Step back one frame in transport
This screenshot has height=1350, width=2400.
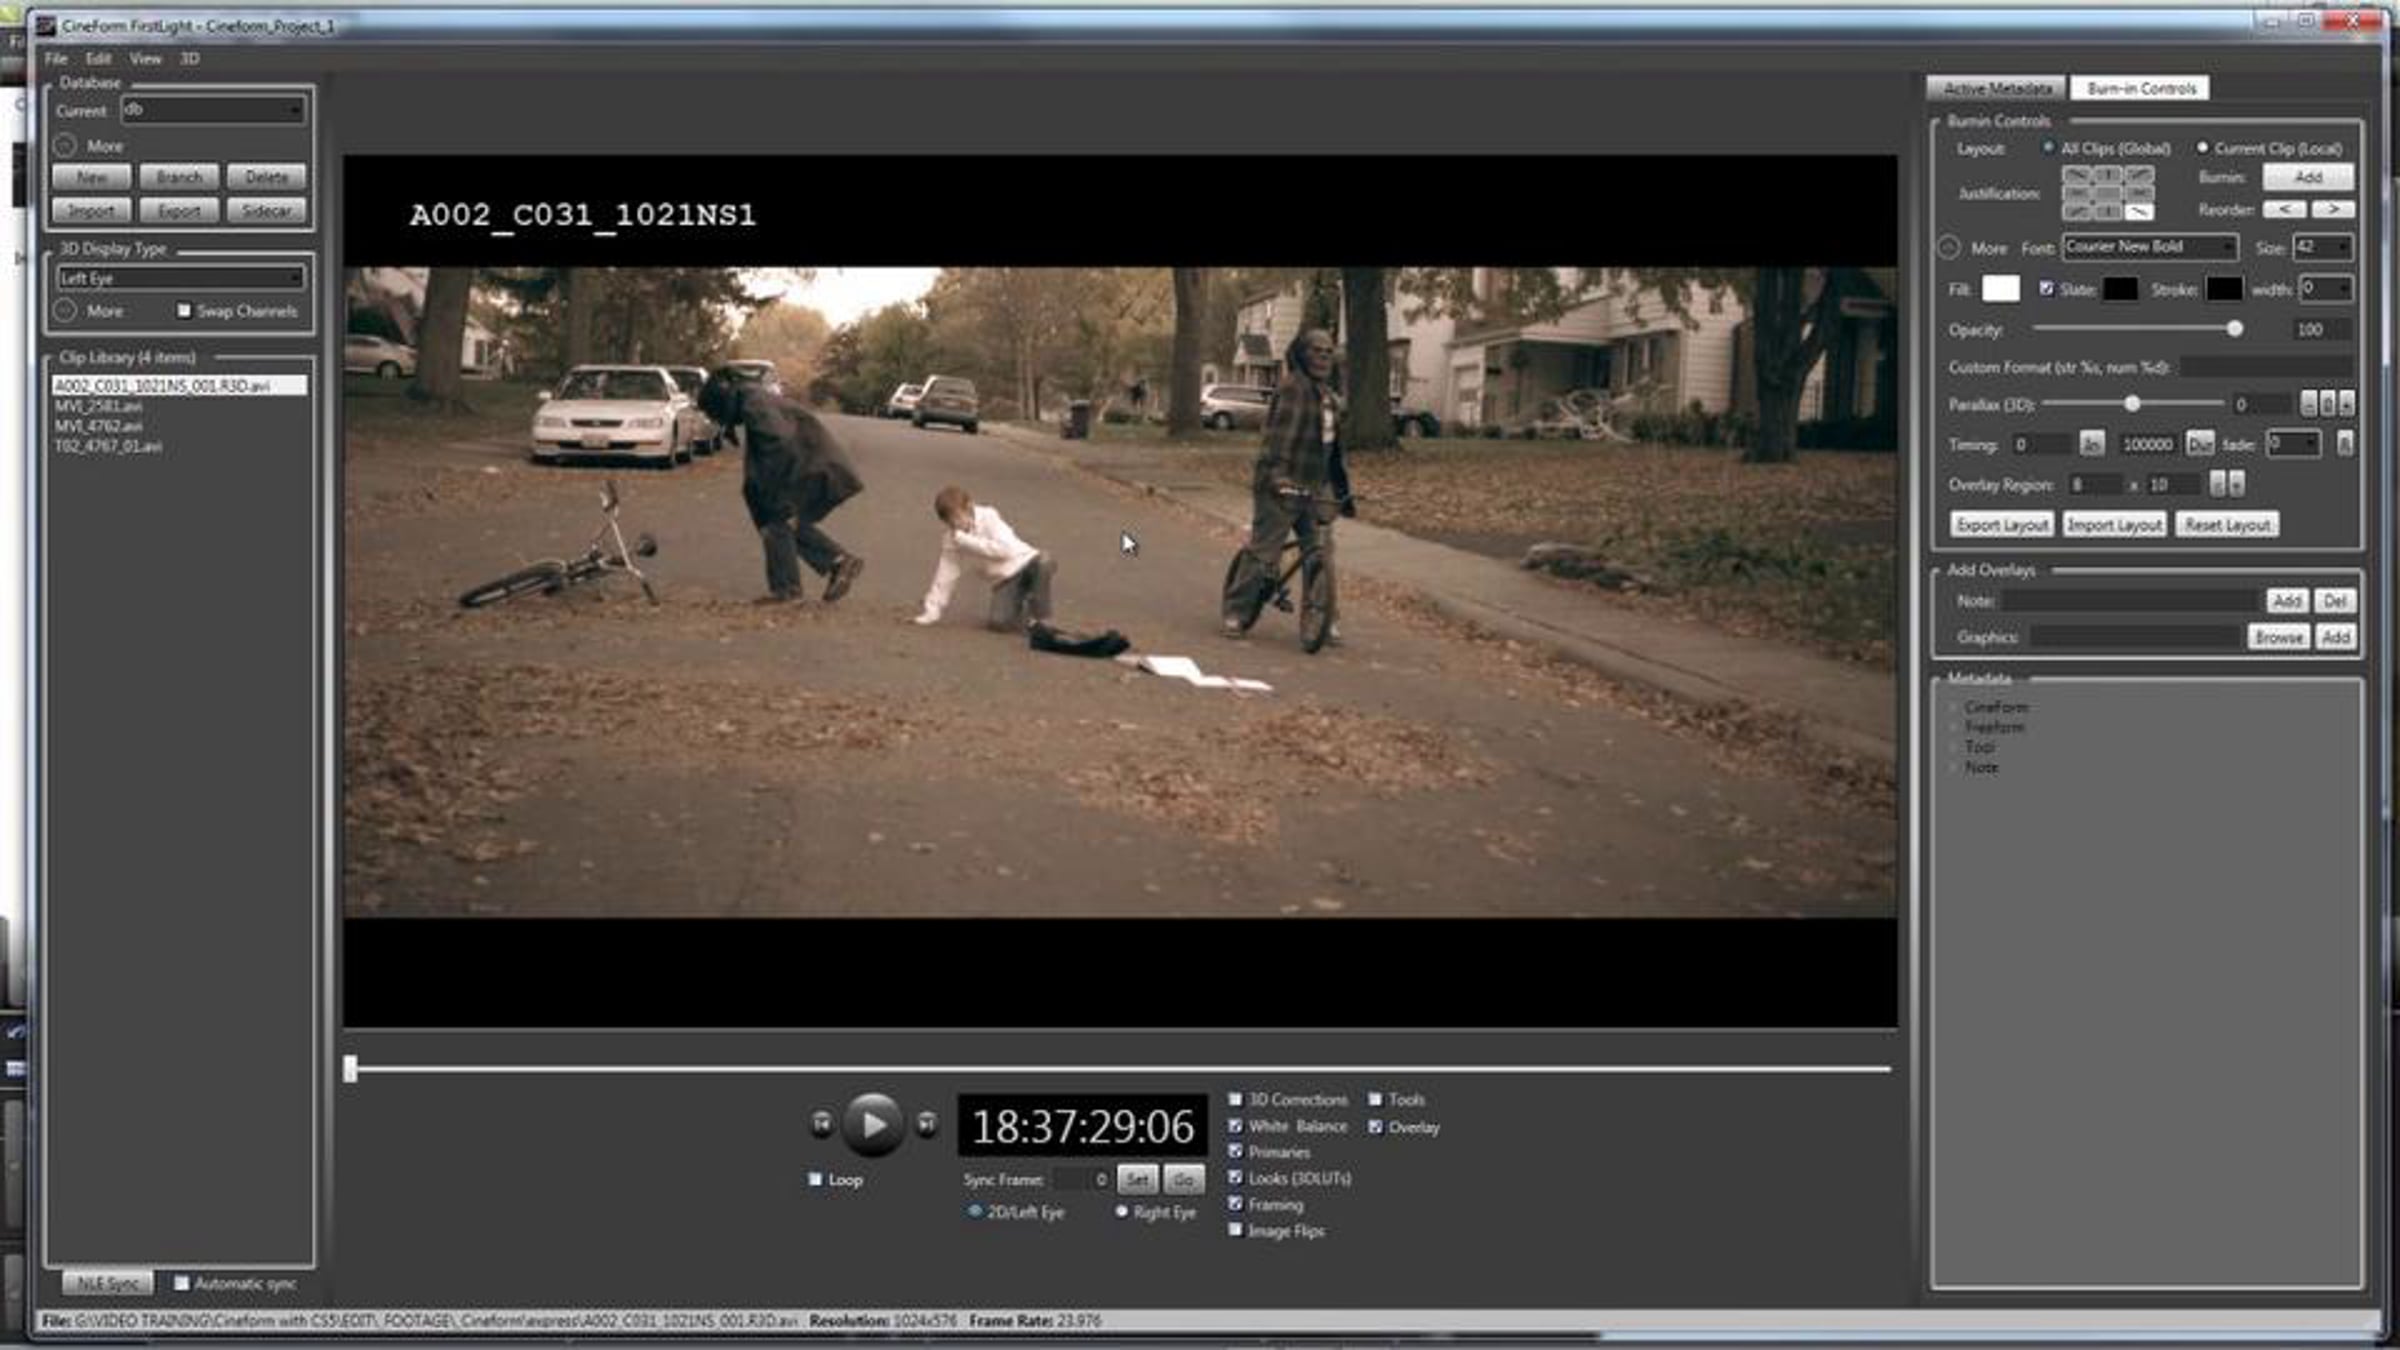(x=821, y=1123)
